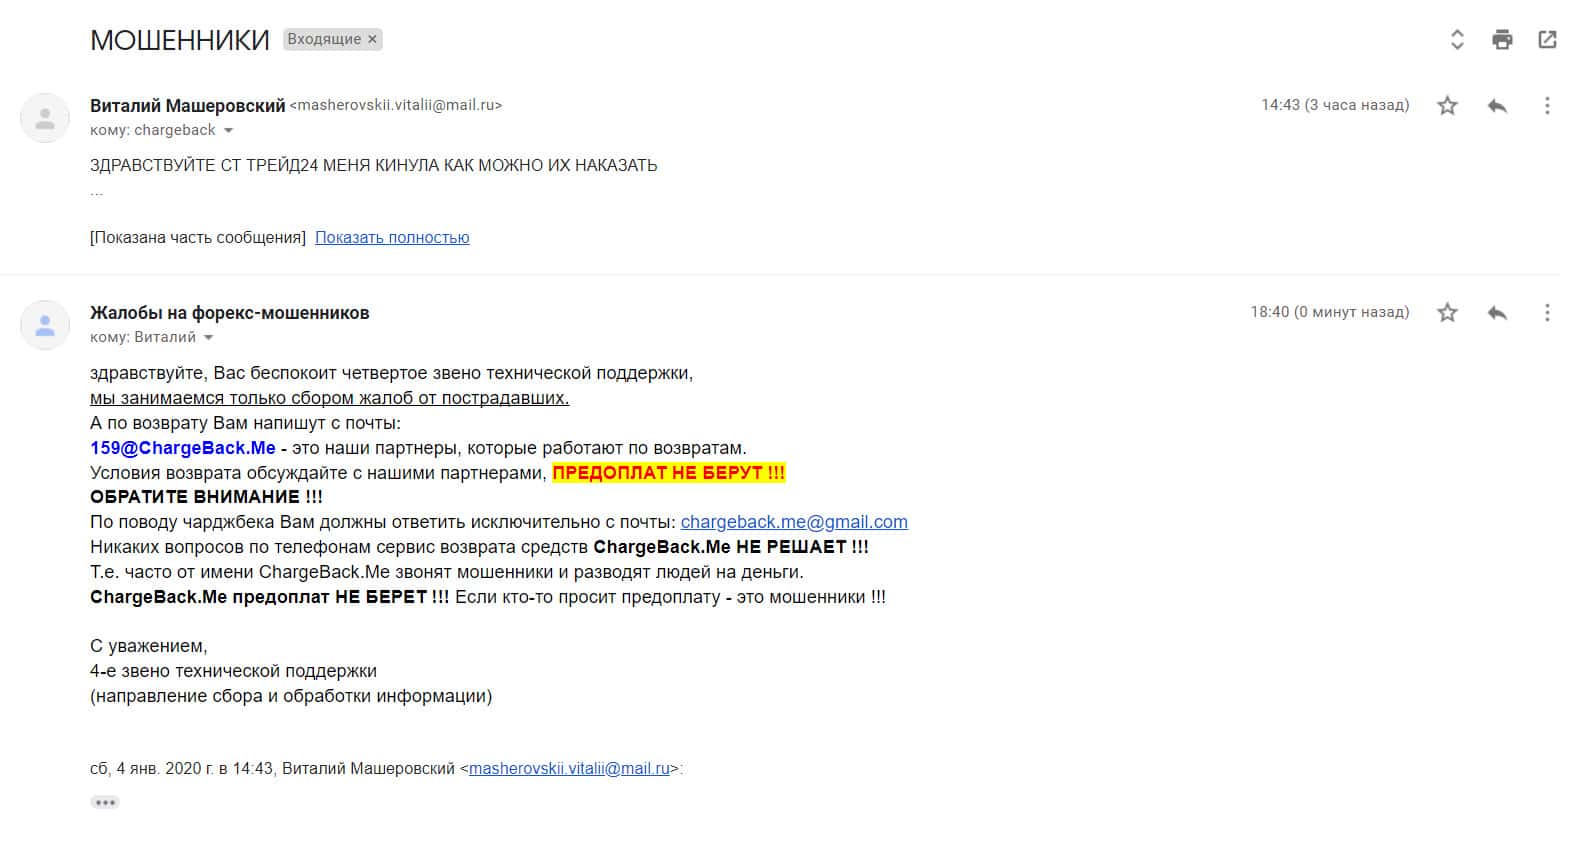Click the 159@ChargeBack.Me address
Screen dimensions: 1578x863
[183, 448]
